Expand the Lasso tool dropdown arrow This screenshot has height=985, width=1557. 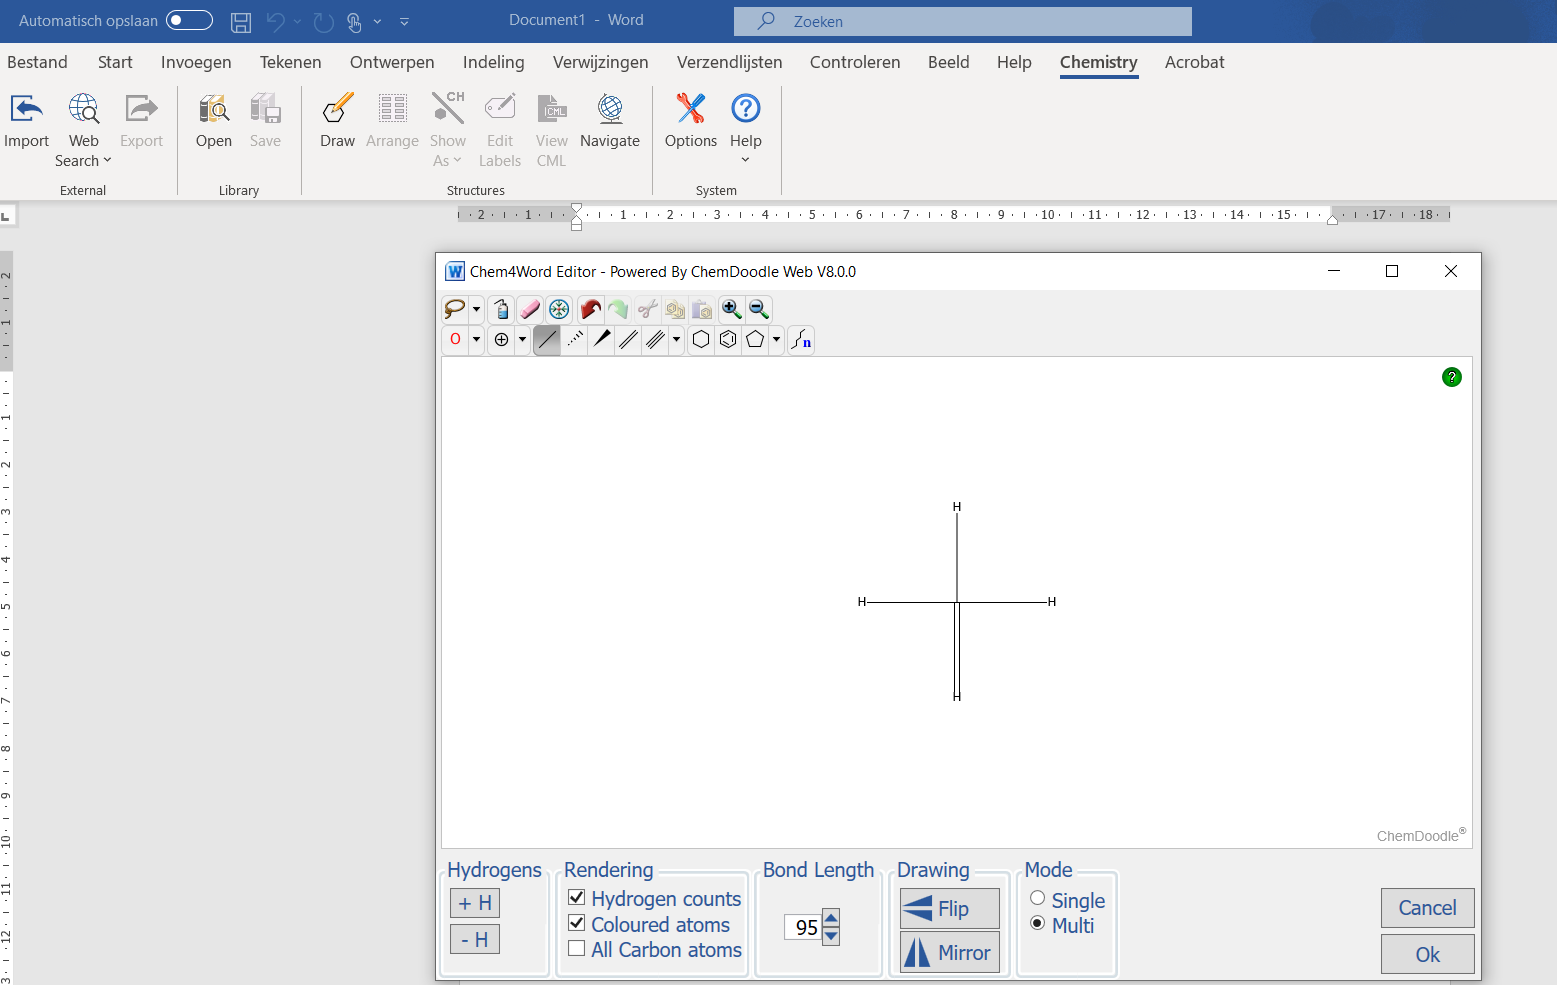click(476, 309)
